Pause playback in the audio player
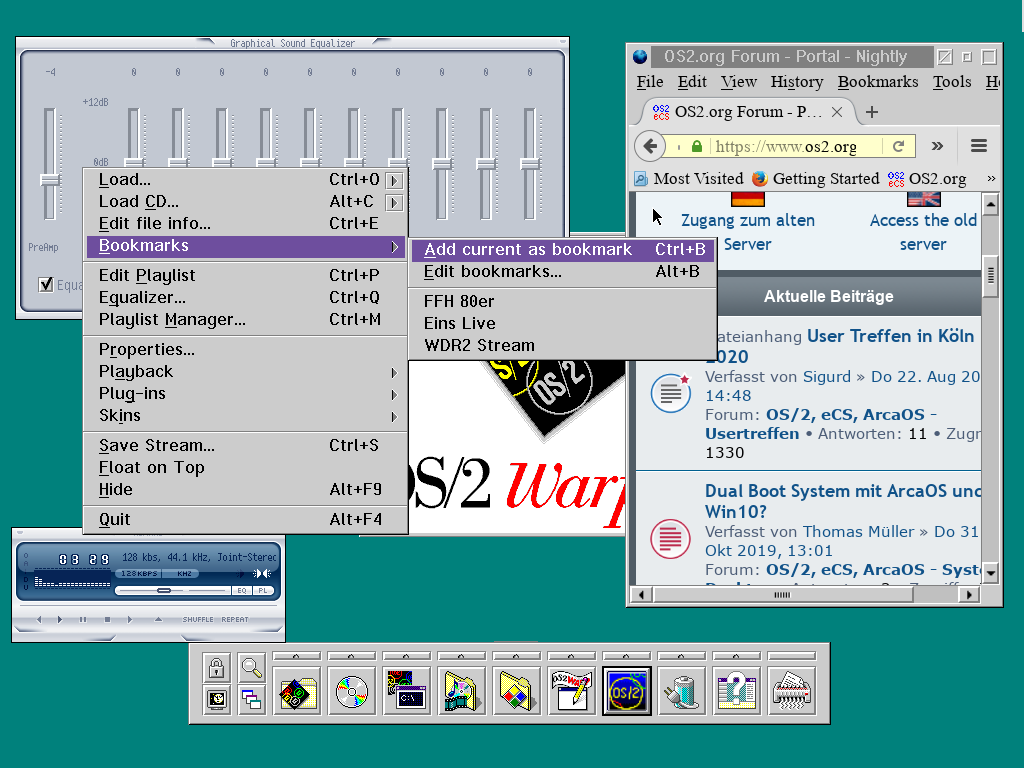 [83, 619]
